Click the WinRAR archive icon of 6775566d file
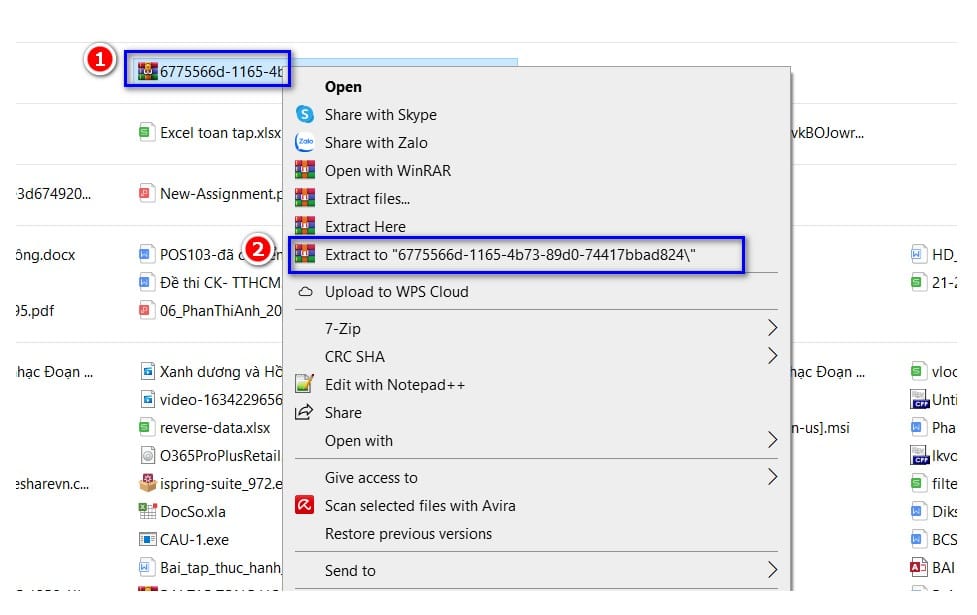 pyautogui.click(x=148, y=71)
